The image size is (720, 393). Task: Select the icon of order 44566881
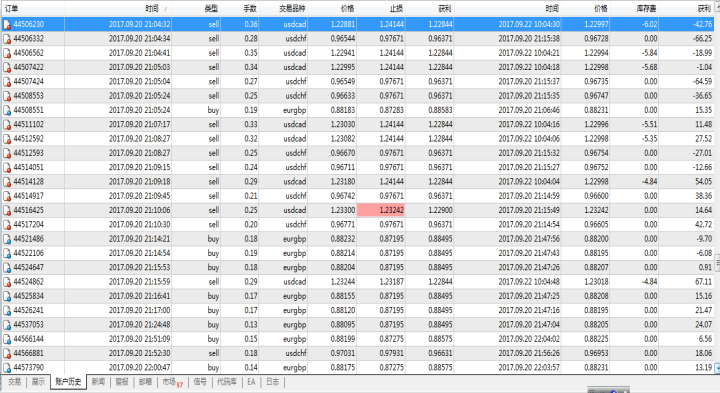(7, 353)
